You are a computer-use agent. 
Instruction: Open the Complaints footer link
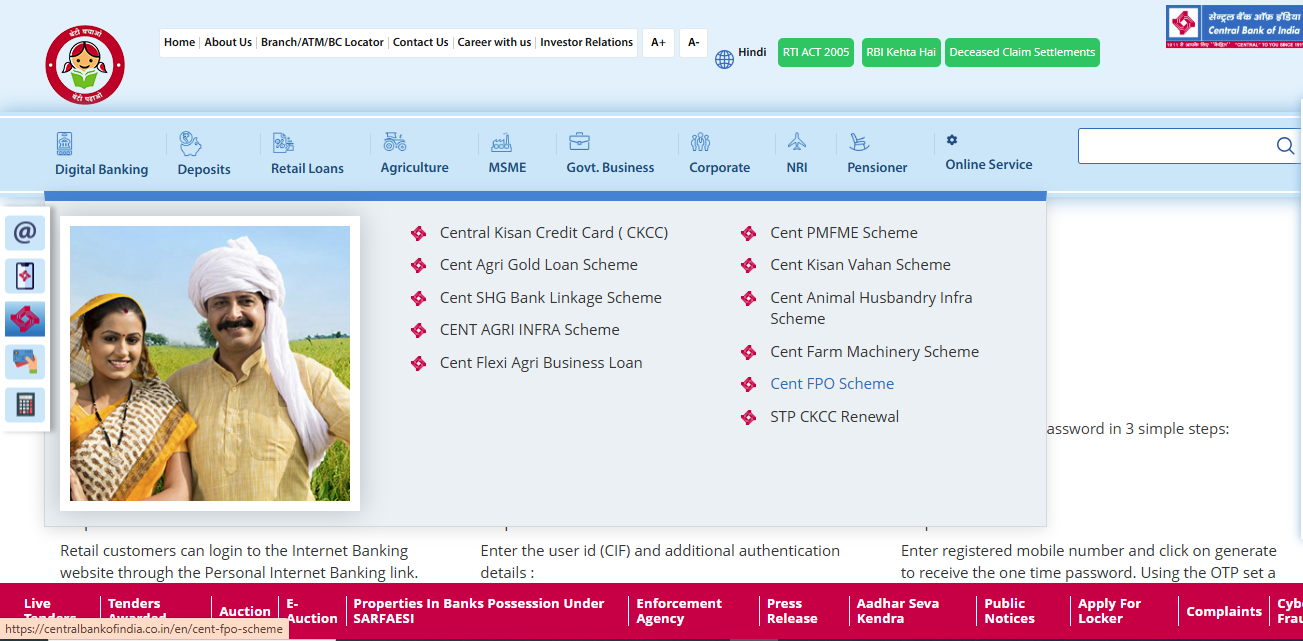(1224, 611)
